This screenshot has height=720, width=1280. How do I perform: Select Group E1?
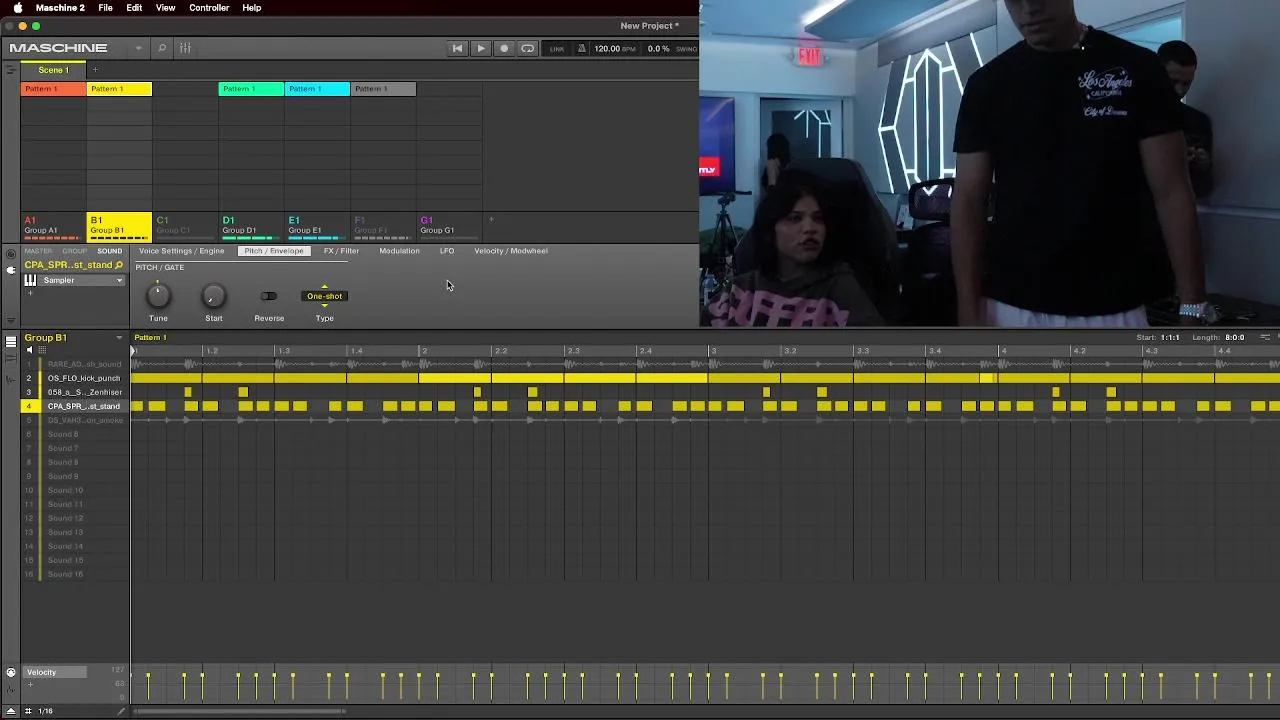click(x=317, y=226)
